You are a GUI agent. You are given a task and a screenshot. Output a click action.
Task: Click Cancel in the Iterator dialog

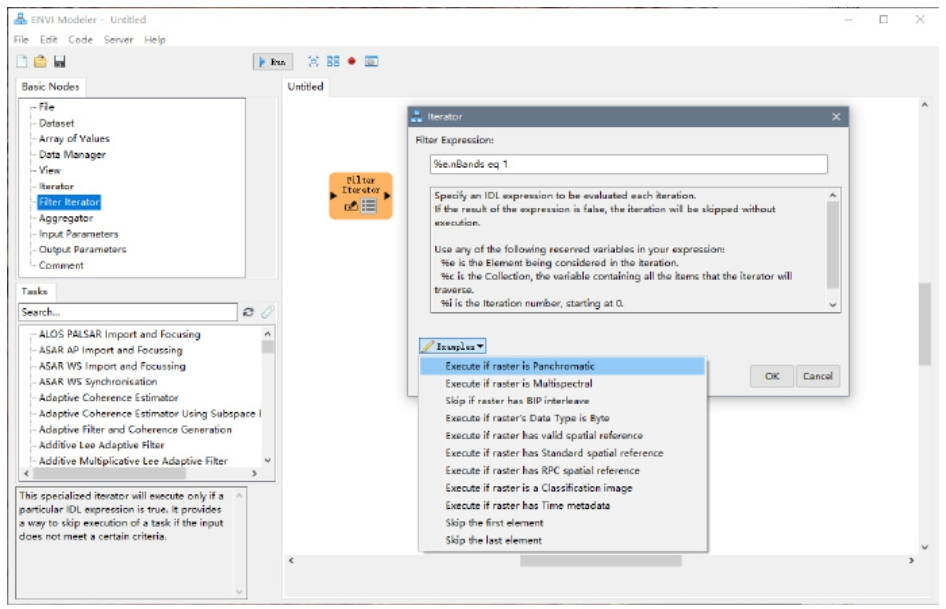click(x=817, y=376)
